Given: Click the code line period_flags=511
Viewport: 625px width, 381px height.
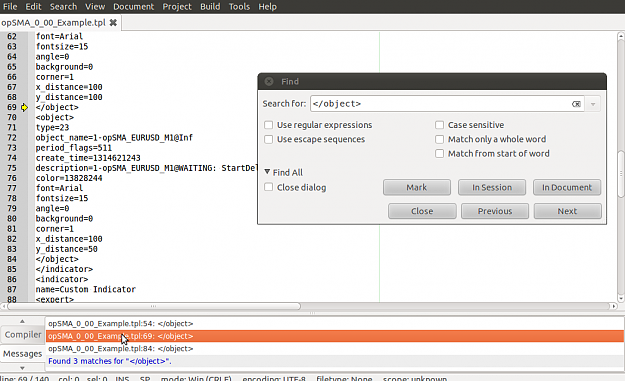Looking at the screenshot, I should (74, 148).
